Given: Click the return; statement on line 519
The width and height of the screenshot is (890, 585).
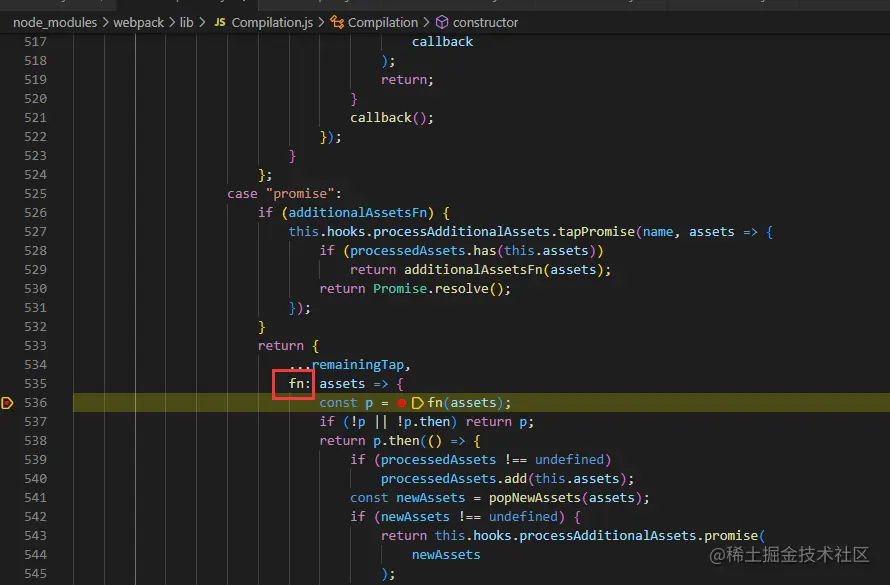Looking at the screenshot, I should (407, 80).
